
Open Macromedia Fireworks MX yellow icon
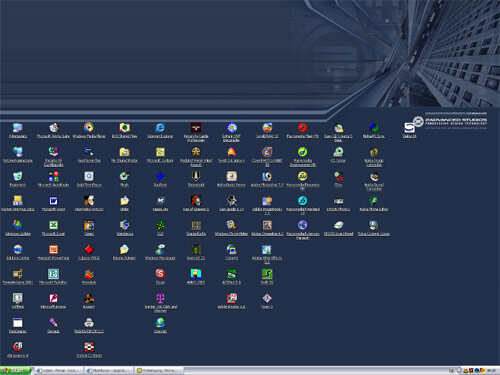pyautogui.click(x=302, y=177)
